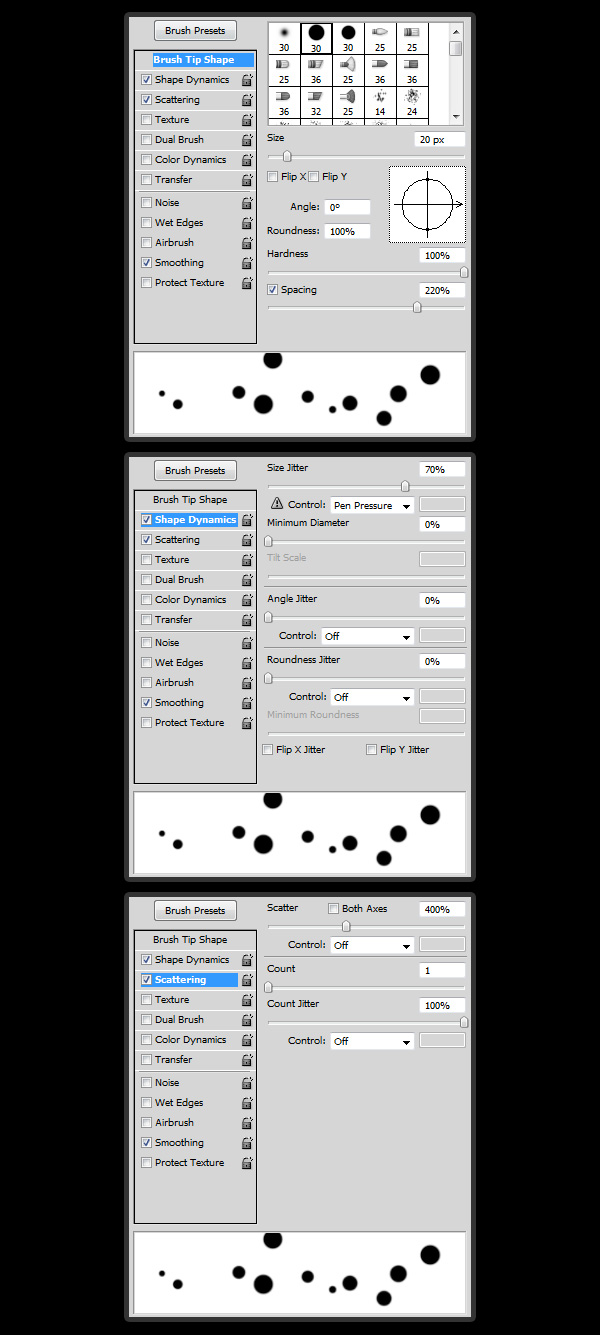
Task: Click the Size Jitter slider handle
Action: click(405, 486)
